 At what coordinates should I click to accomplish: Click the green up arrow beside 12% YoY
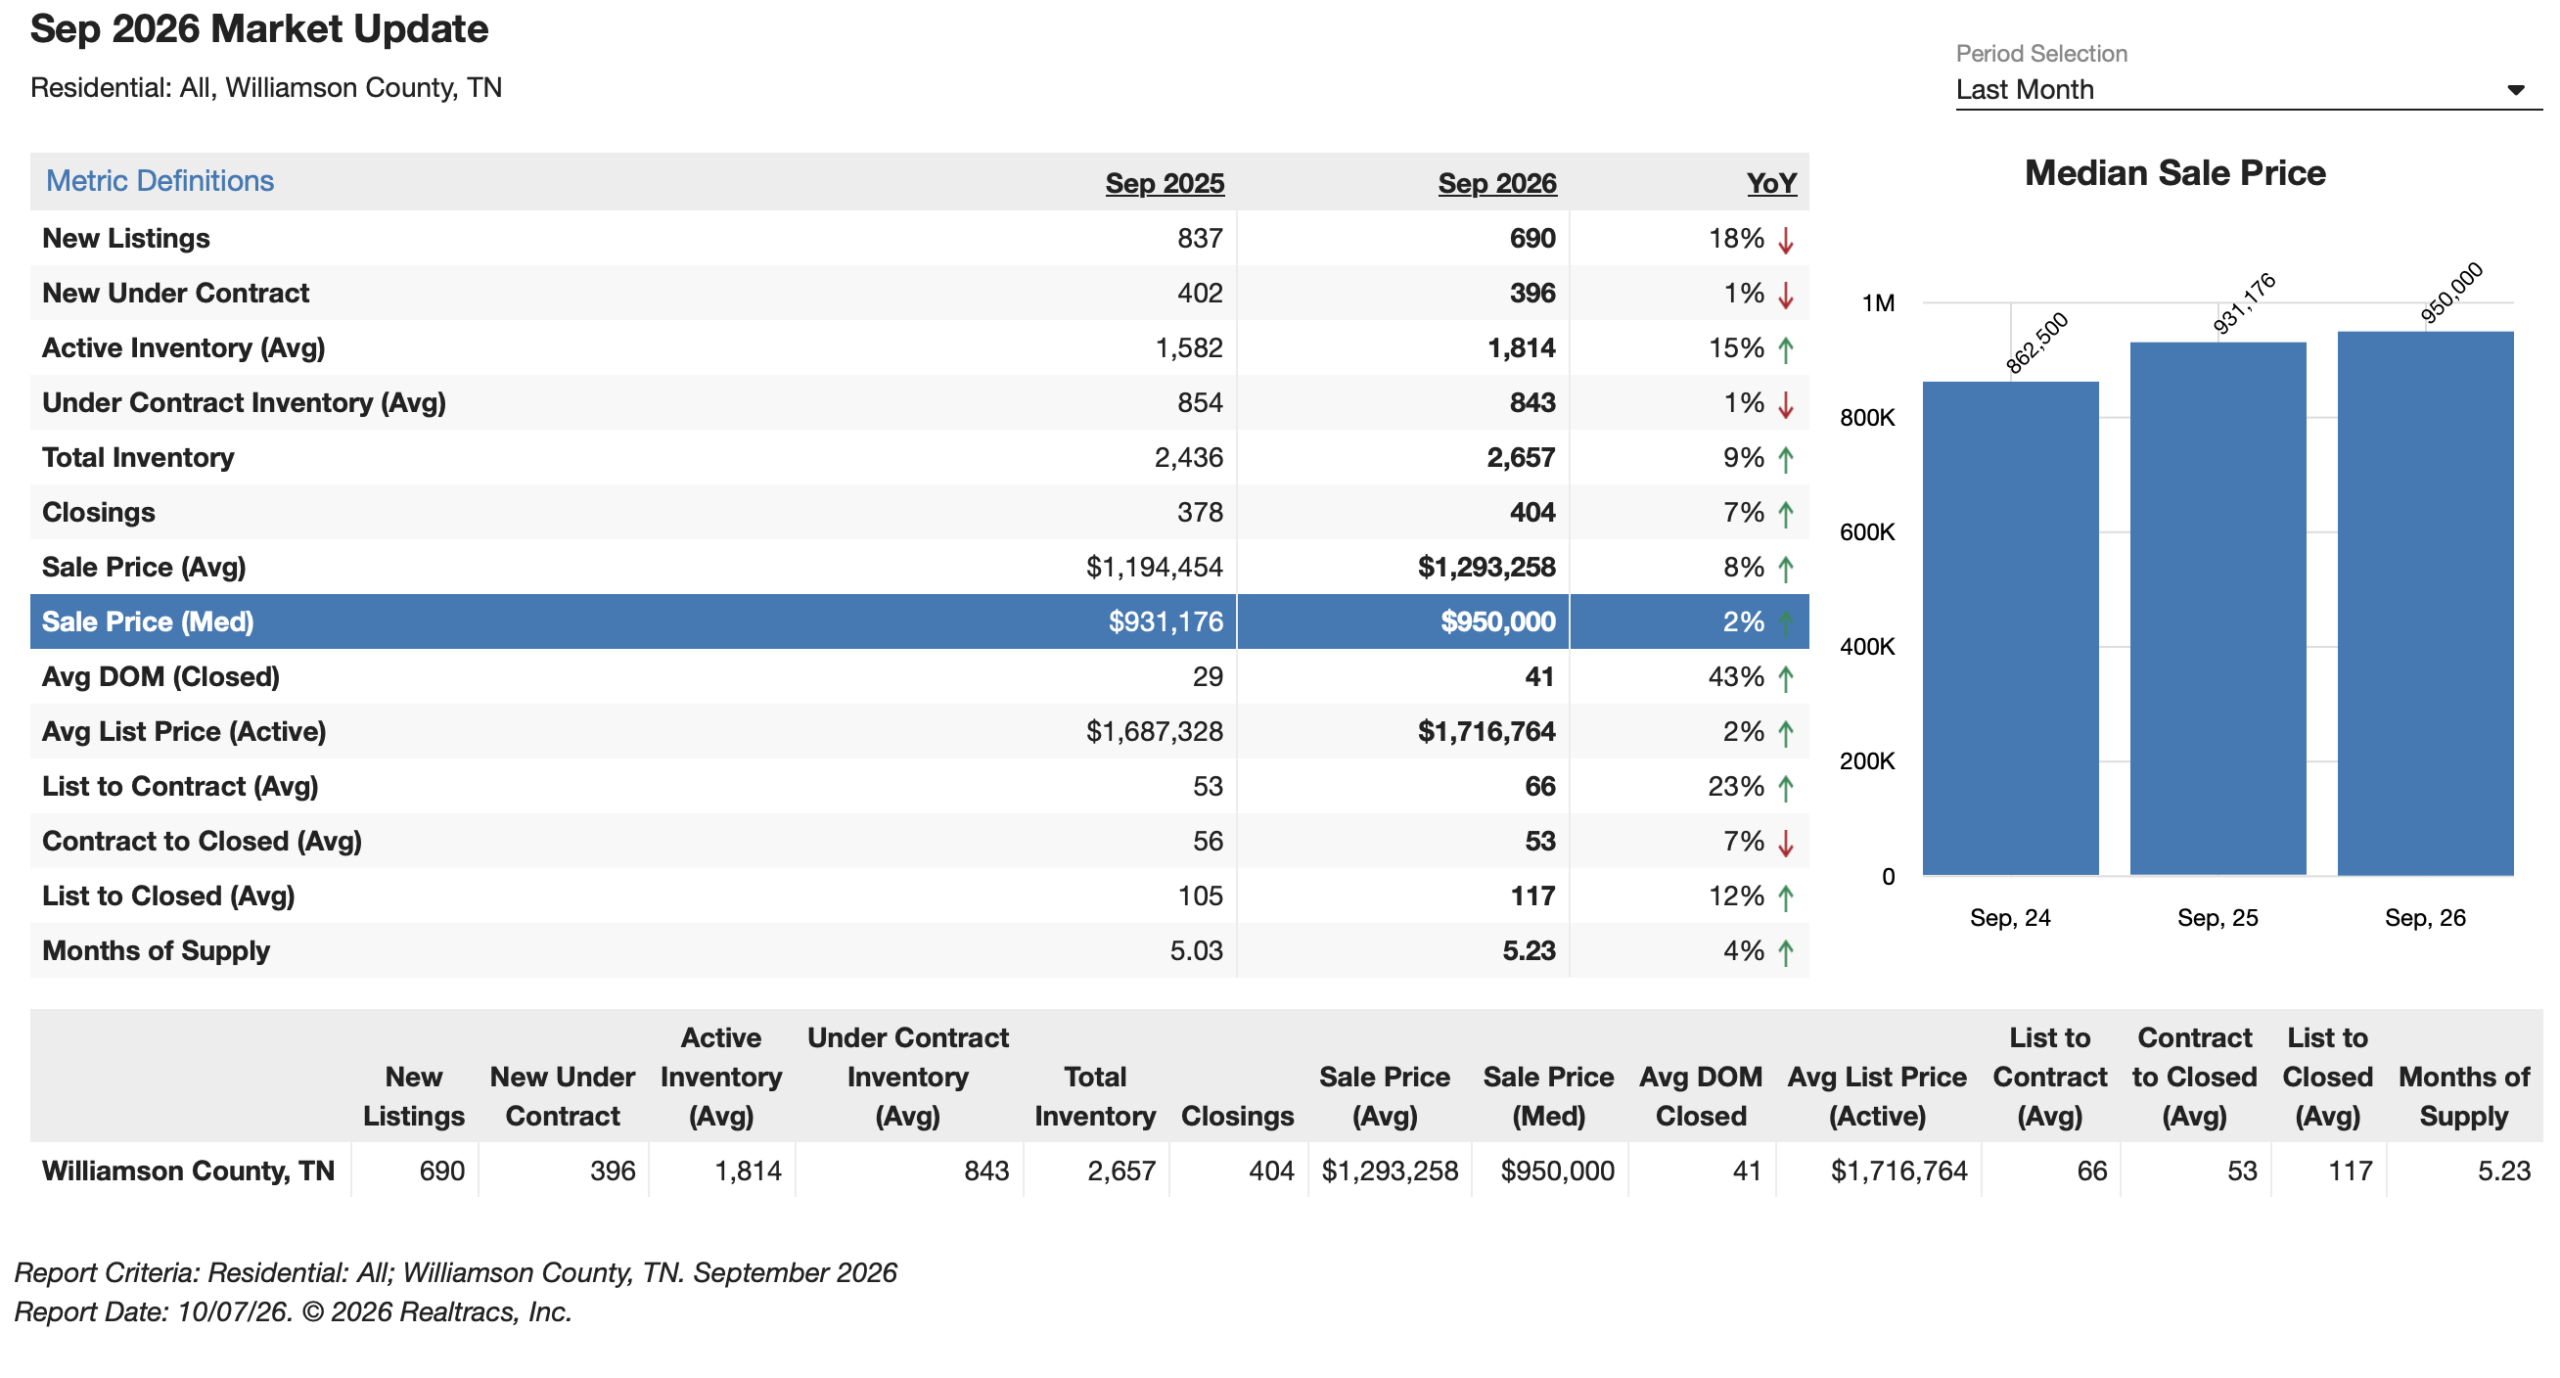click(1785, 899)
